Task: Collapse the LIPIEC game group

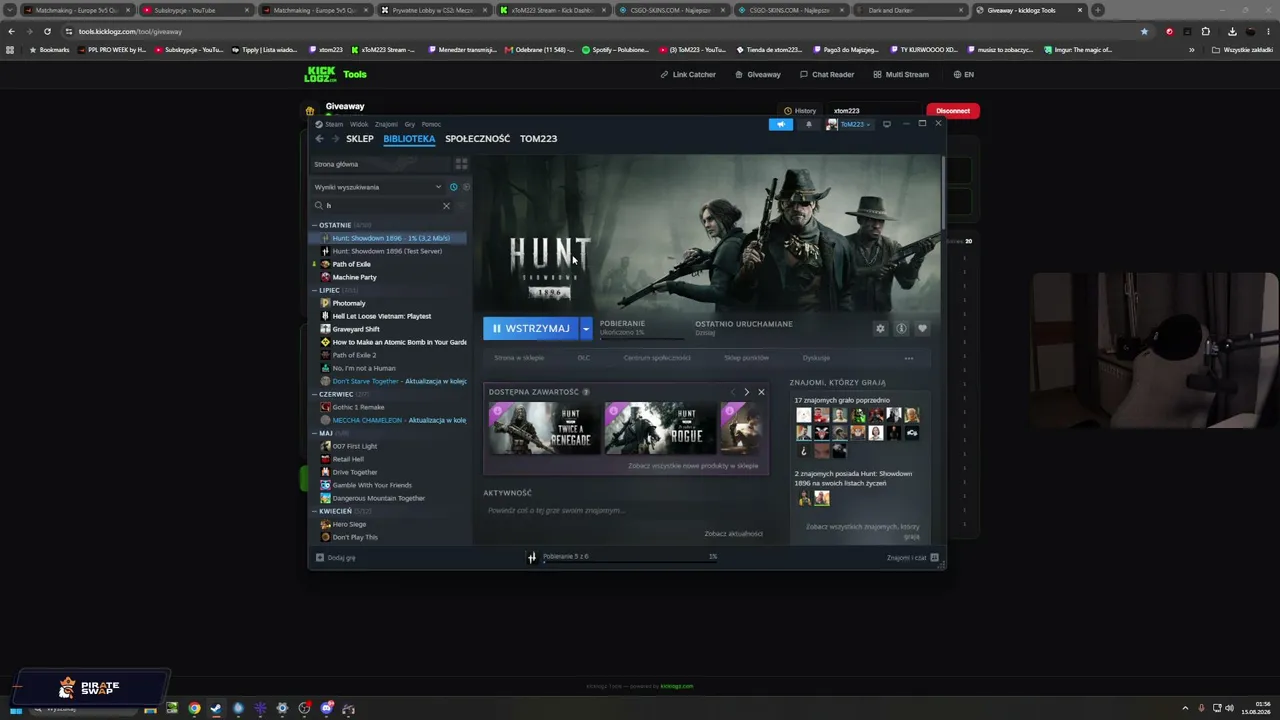Action: click(x=329, y=290)
